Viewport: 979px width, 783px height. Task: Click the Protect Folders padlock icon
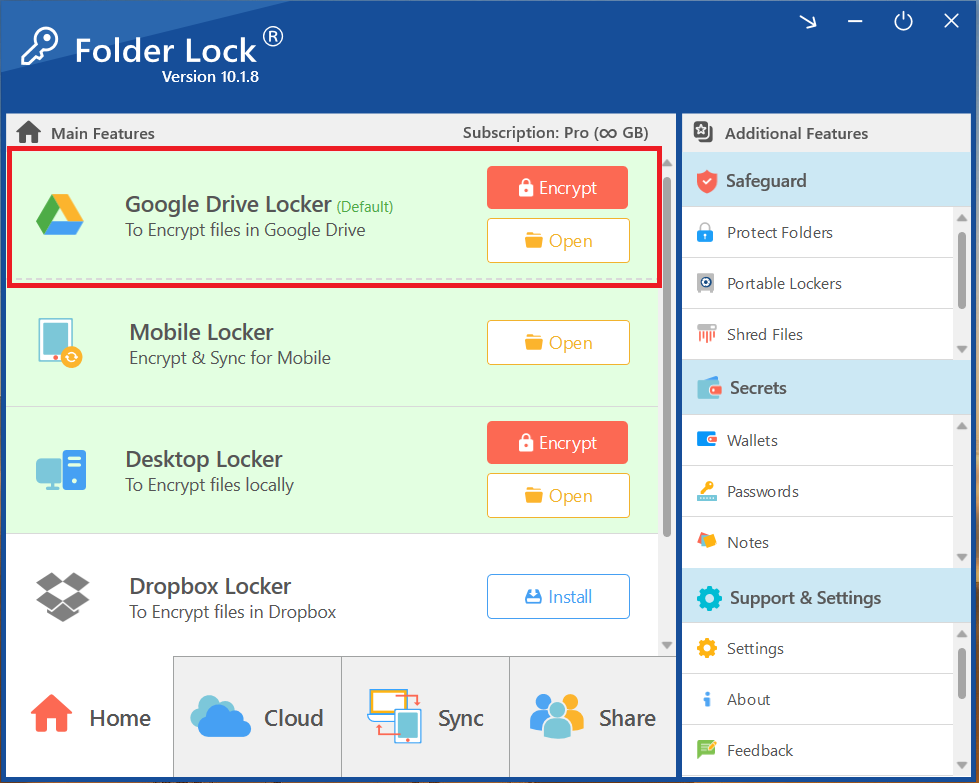705,232
